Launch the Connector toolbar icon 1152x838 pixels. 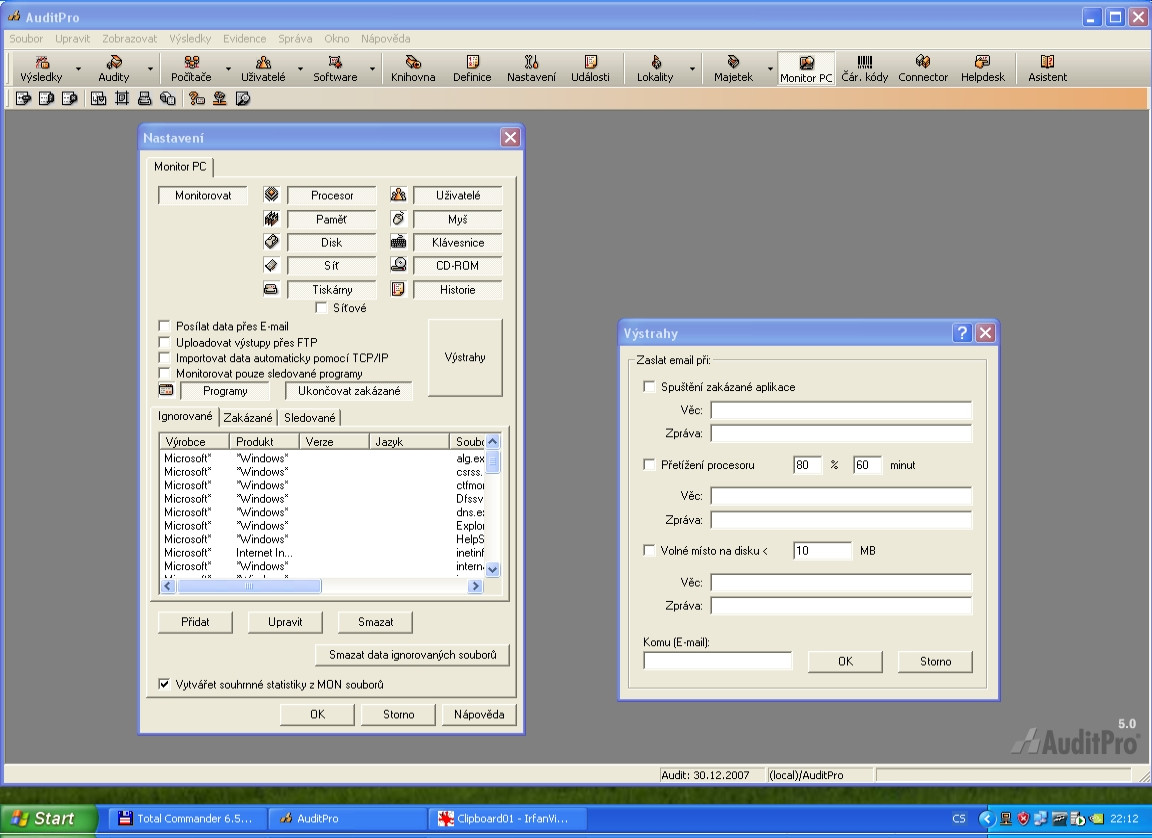pos(922,68)
